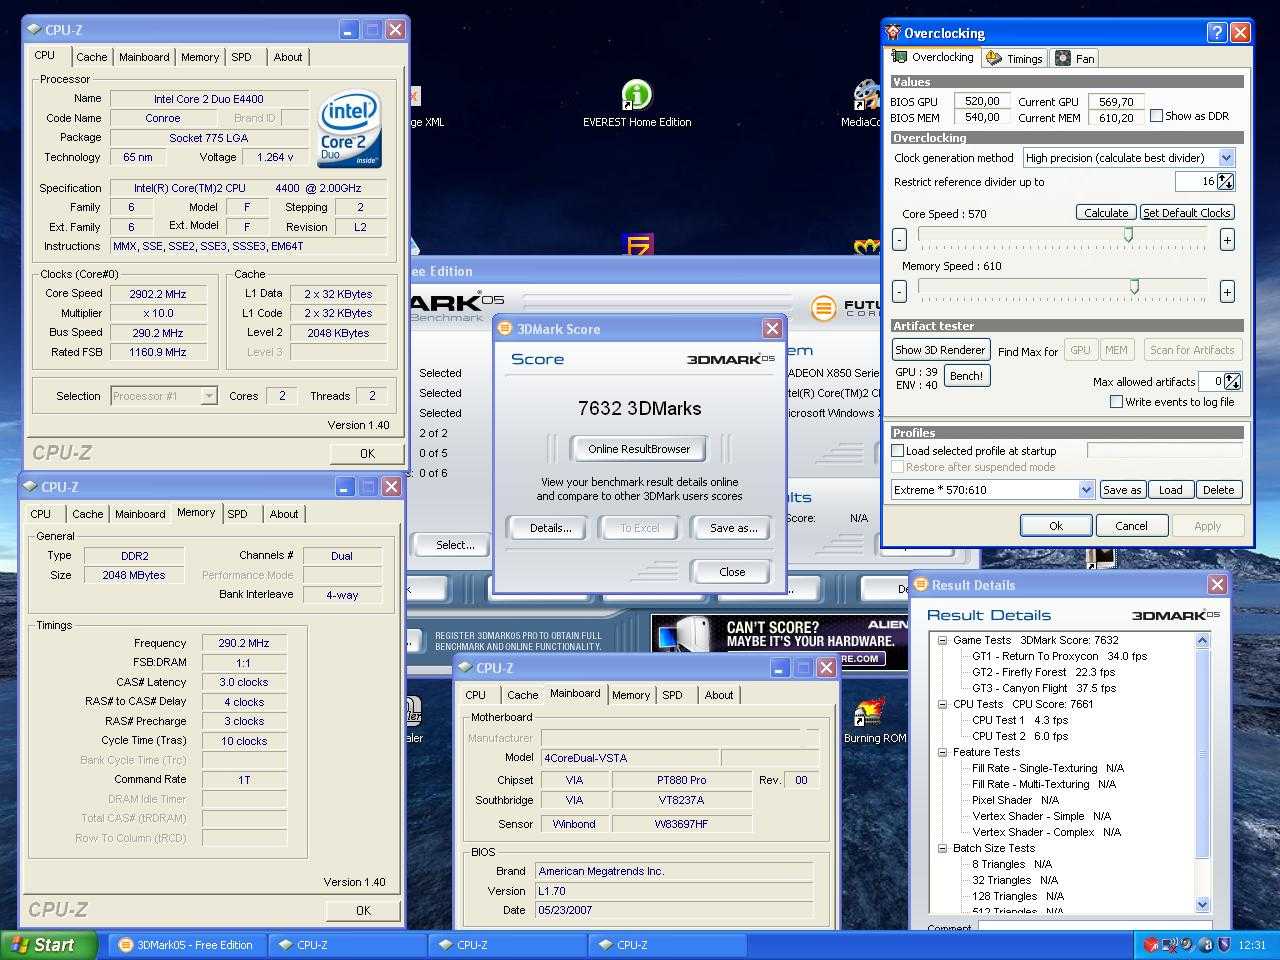Click the Memory Speed slider handle

(1134, 287)
